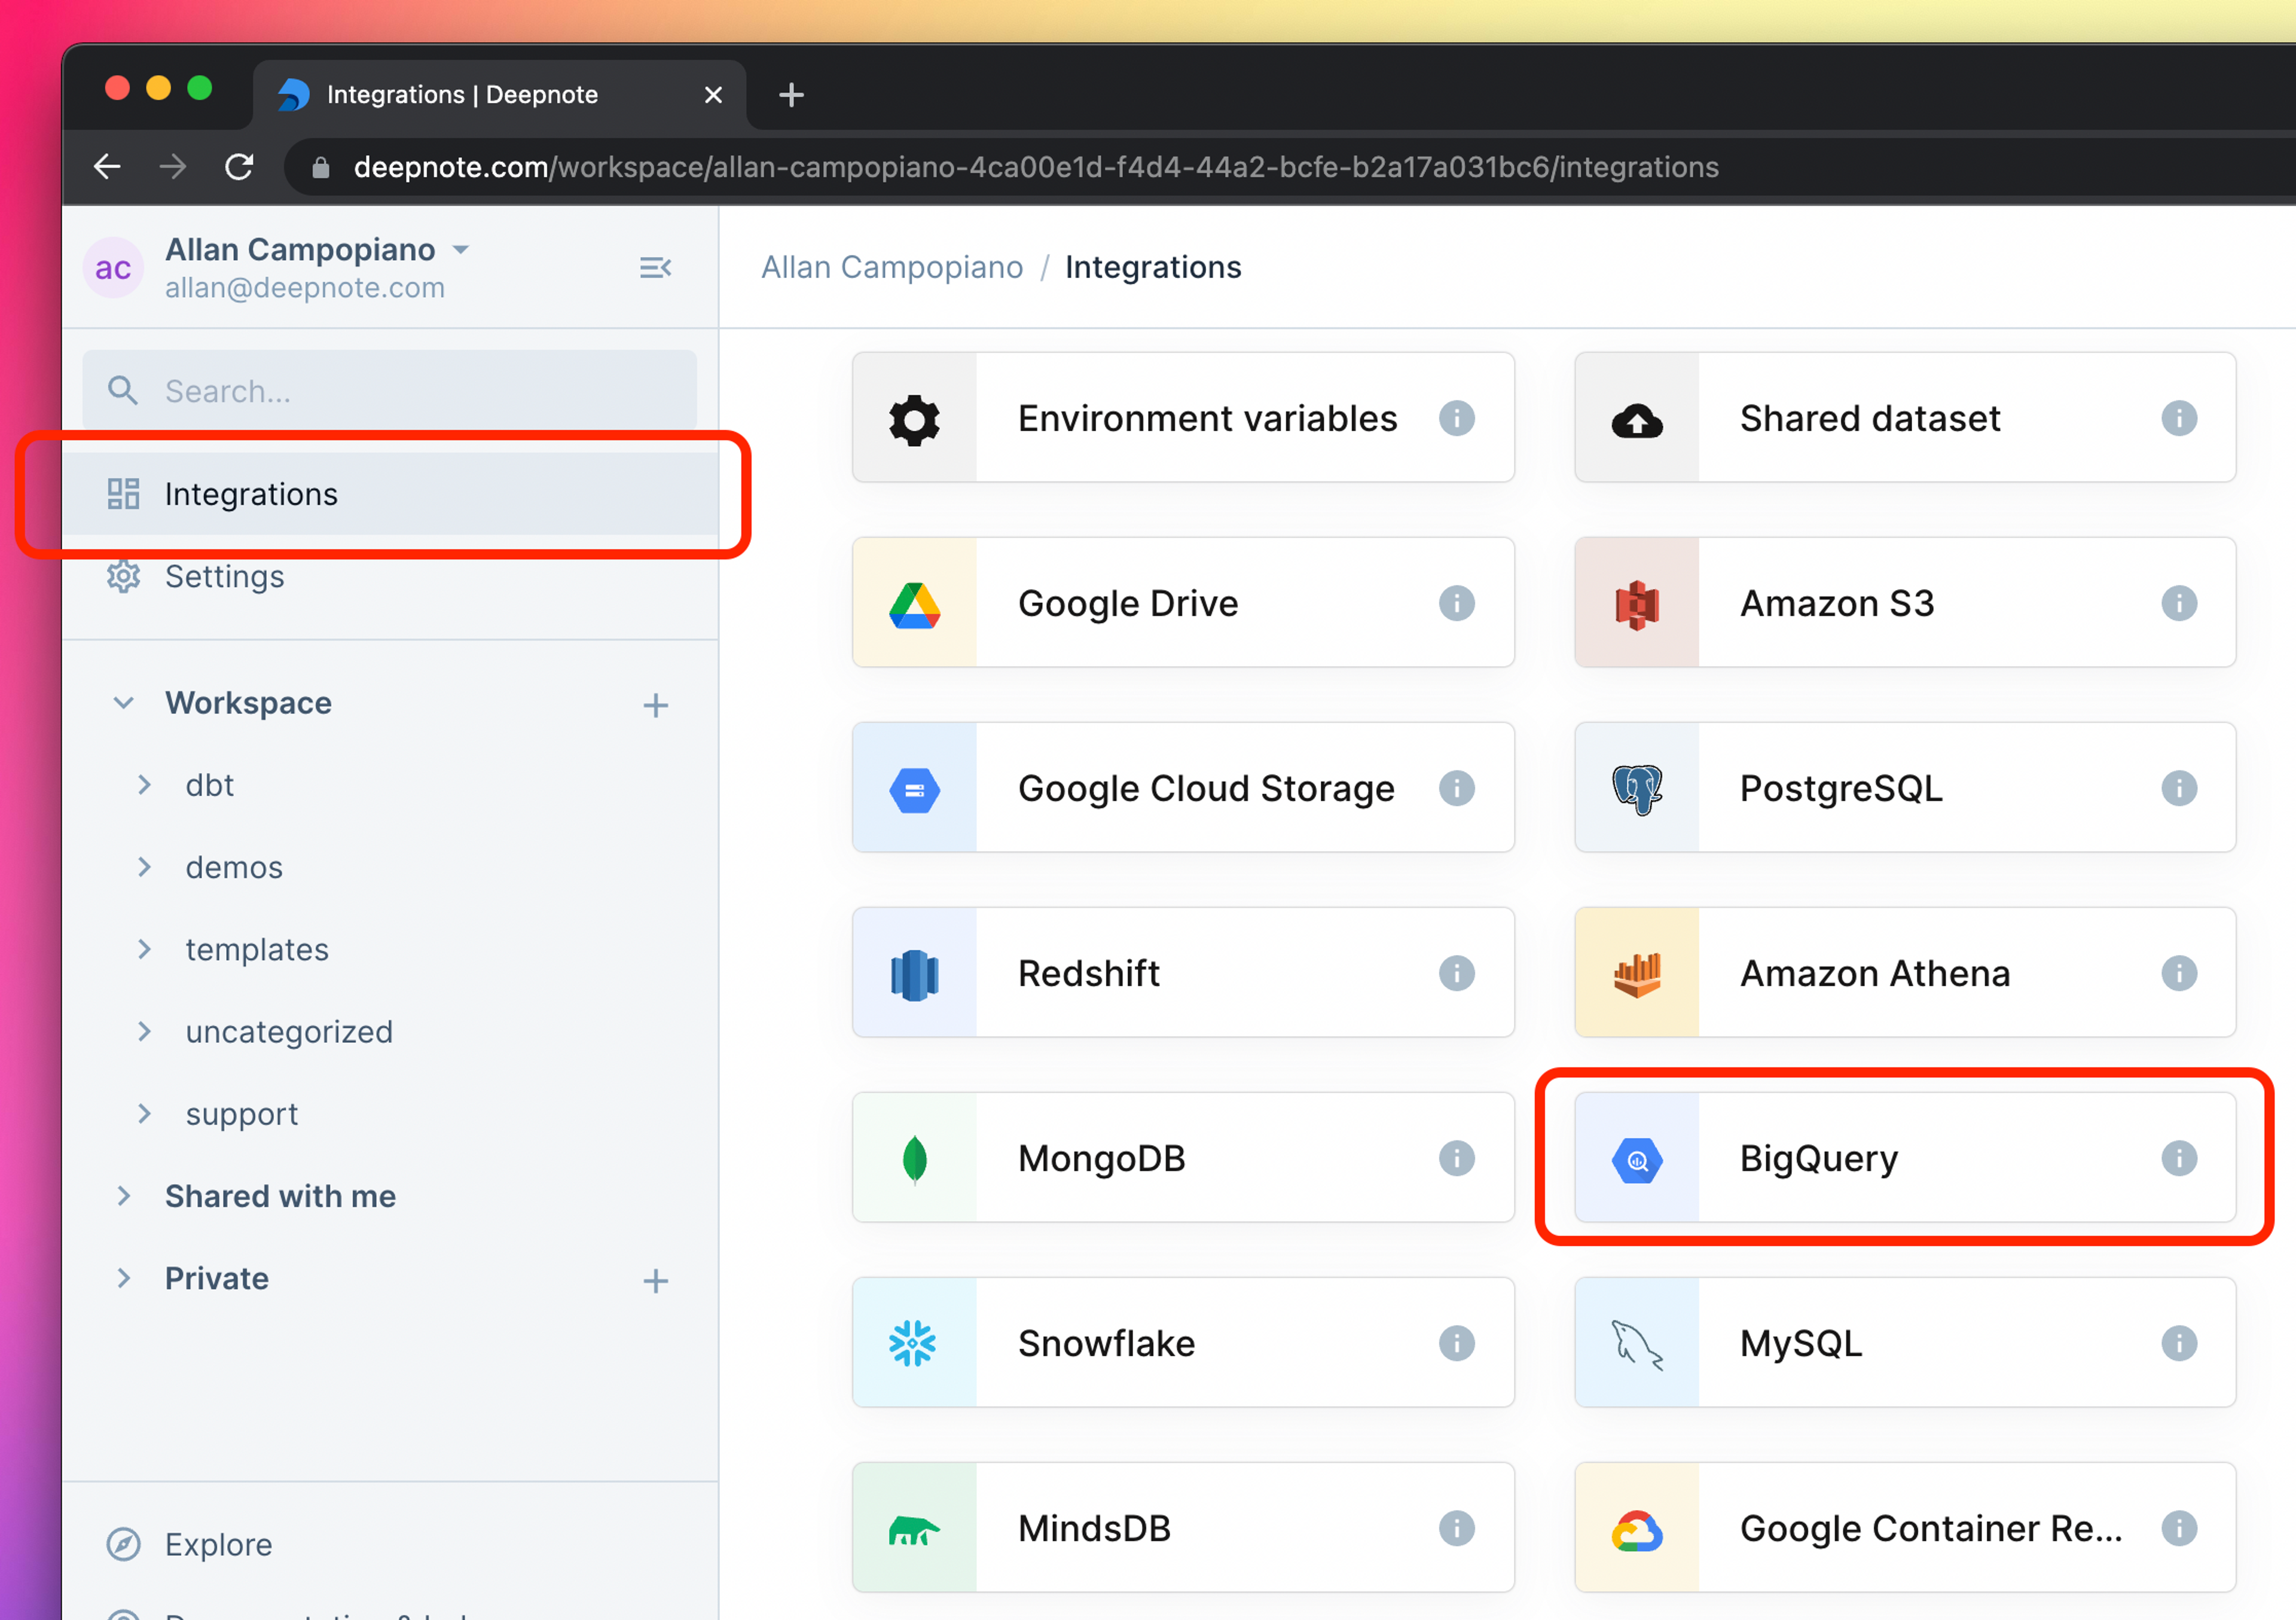Viewport: 2296px width, 1620px height.
Task: Open info for MindsDB
Action: click(1456, 1528)
